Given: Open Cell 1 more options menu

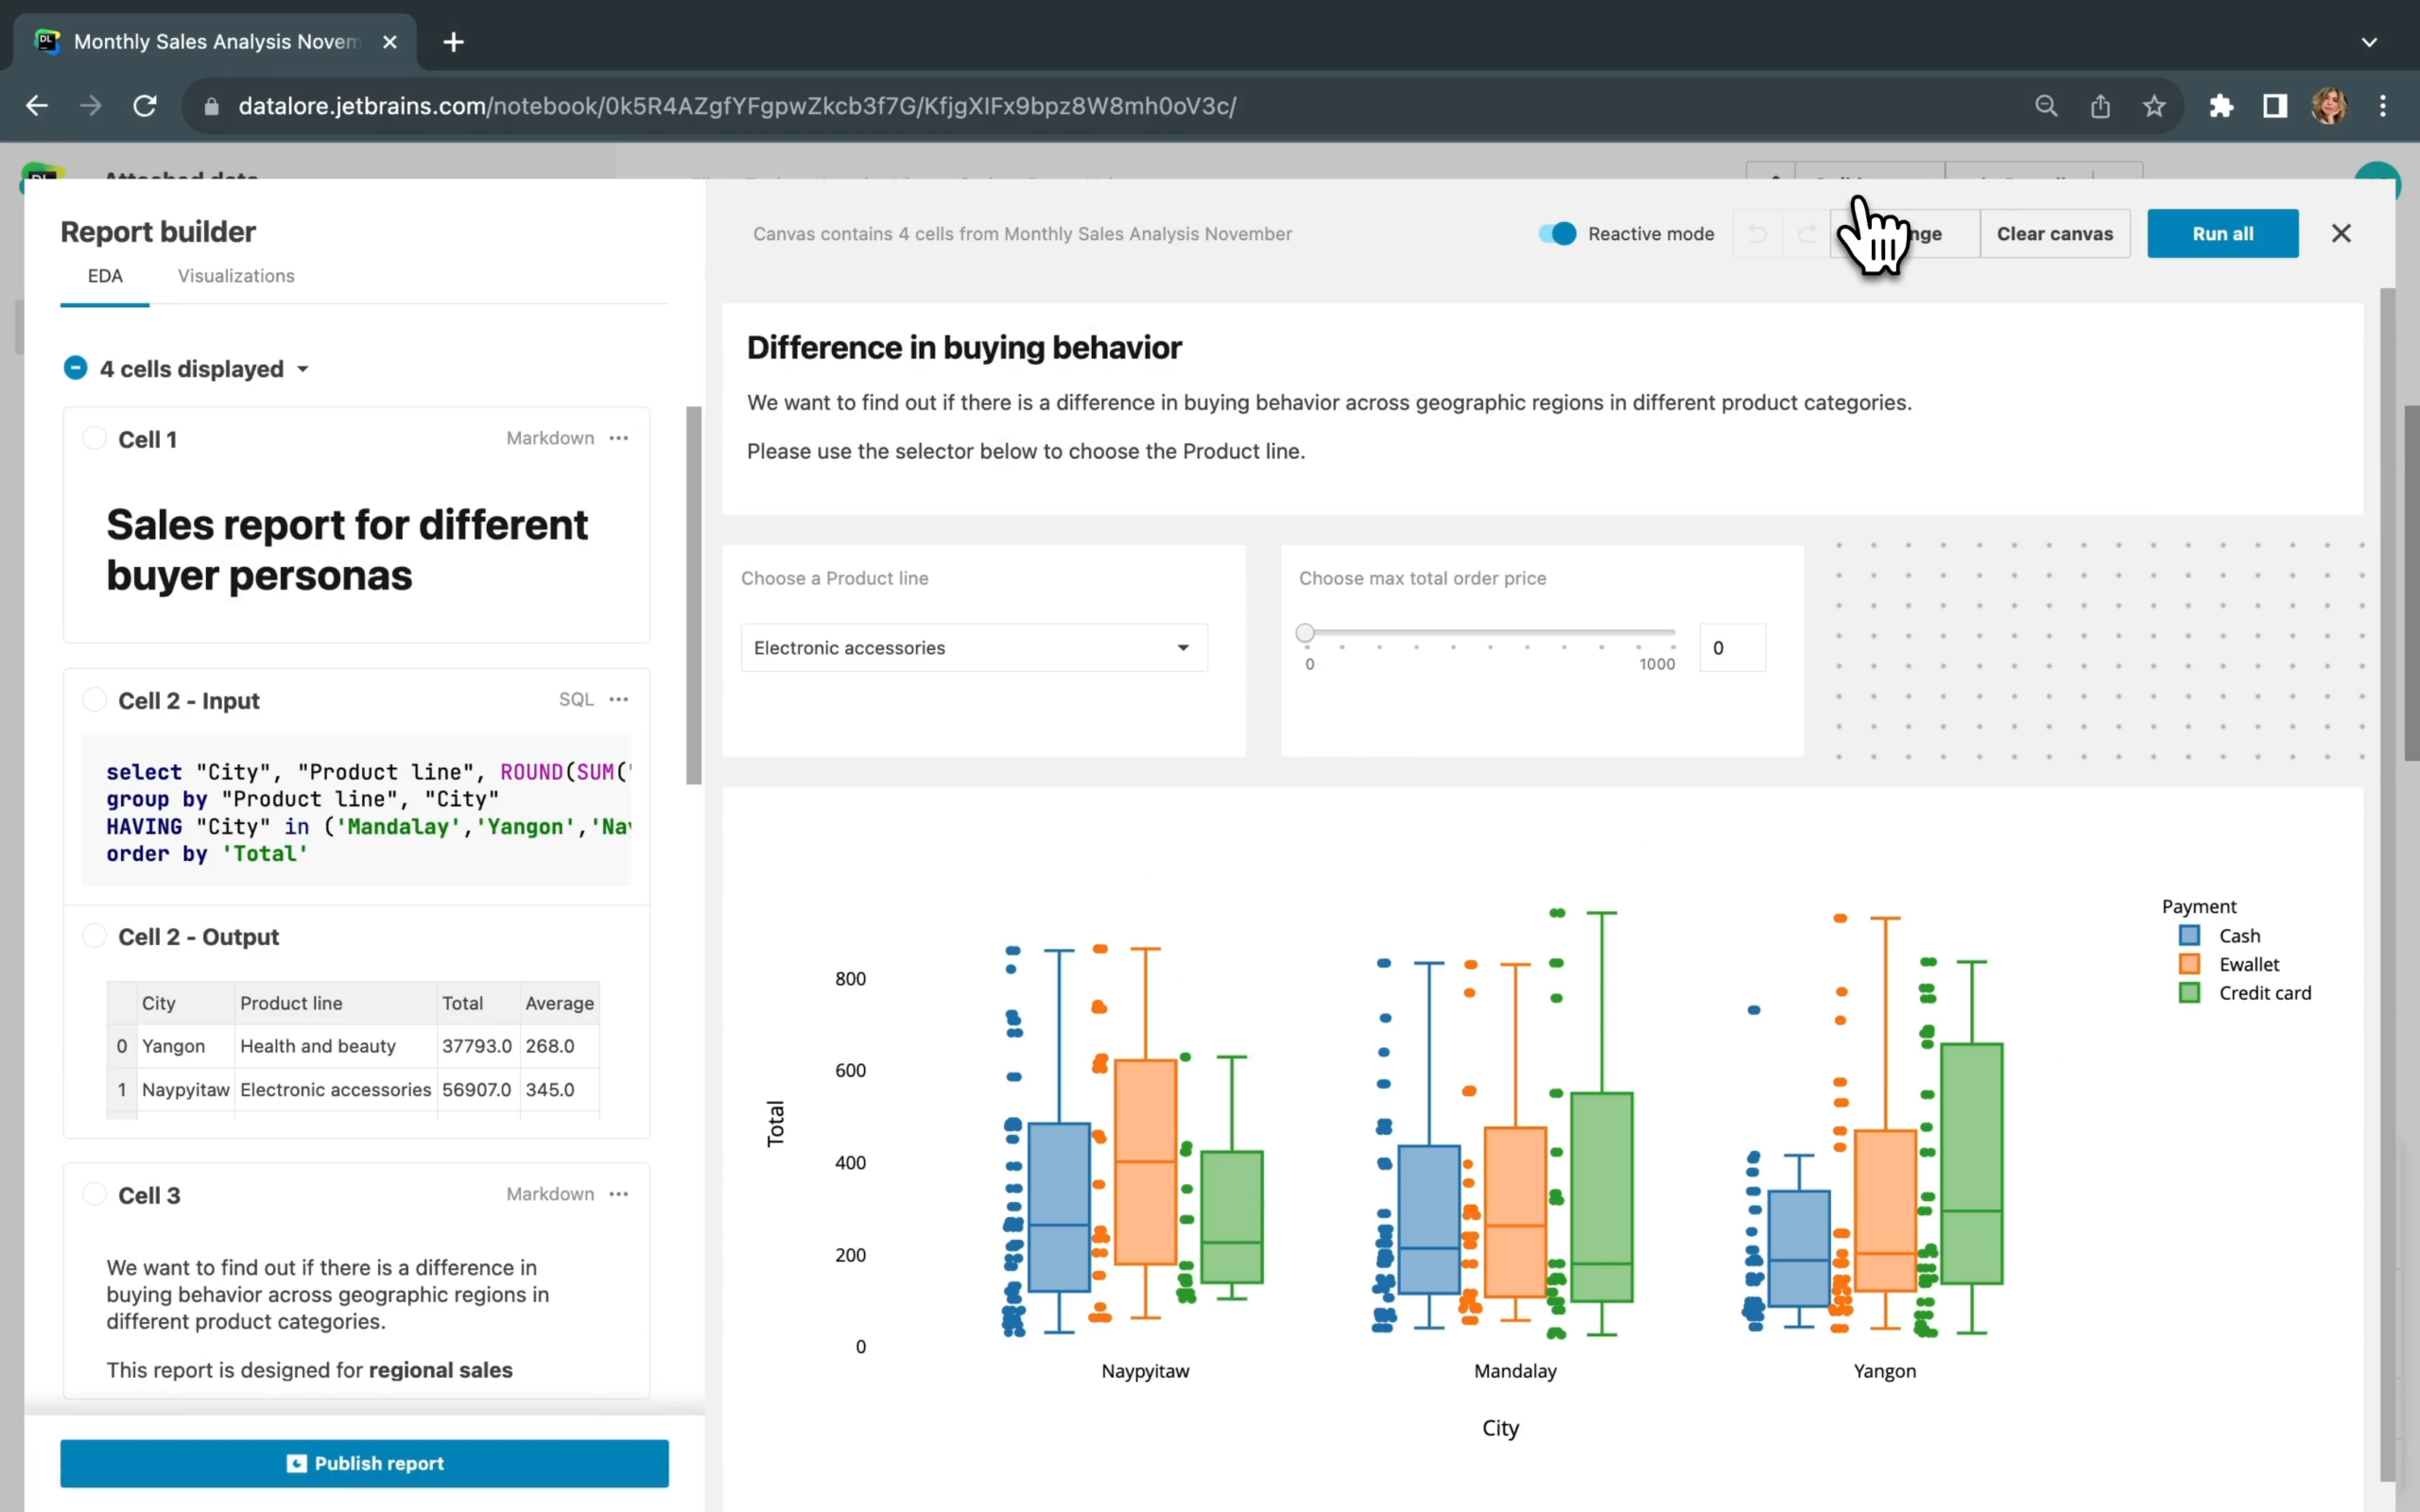Looking at the screenshot, I should (x=619, y=438).
